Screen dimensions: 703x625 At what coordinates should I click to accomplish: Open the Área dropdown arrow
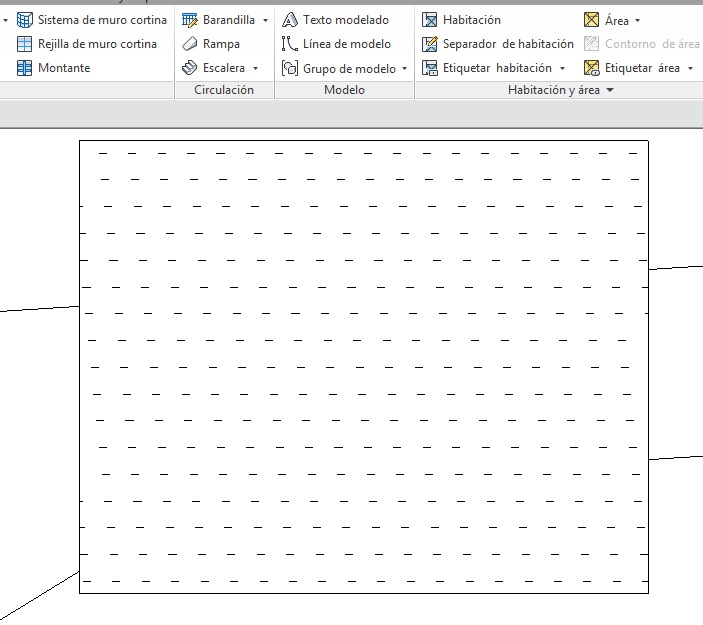pyautogui.click(x=638, y=20)
